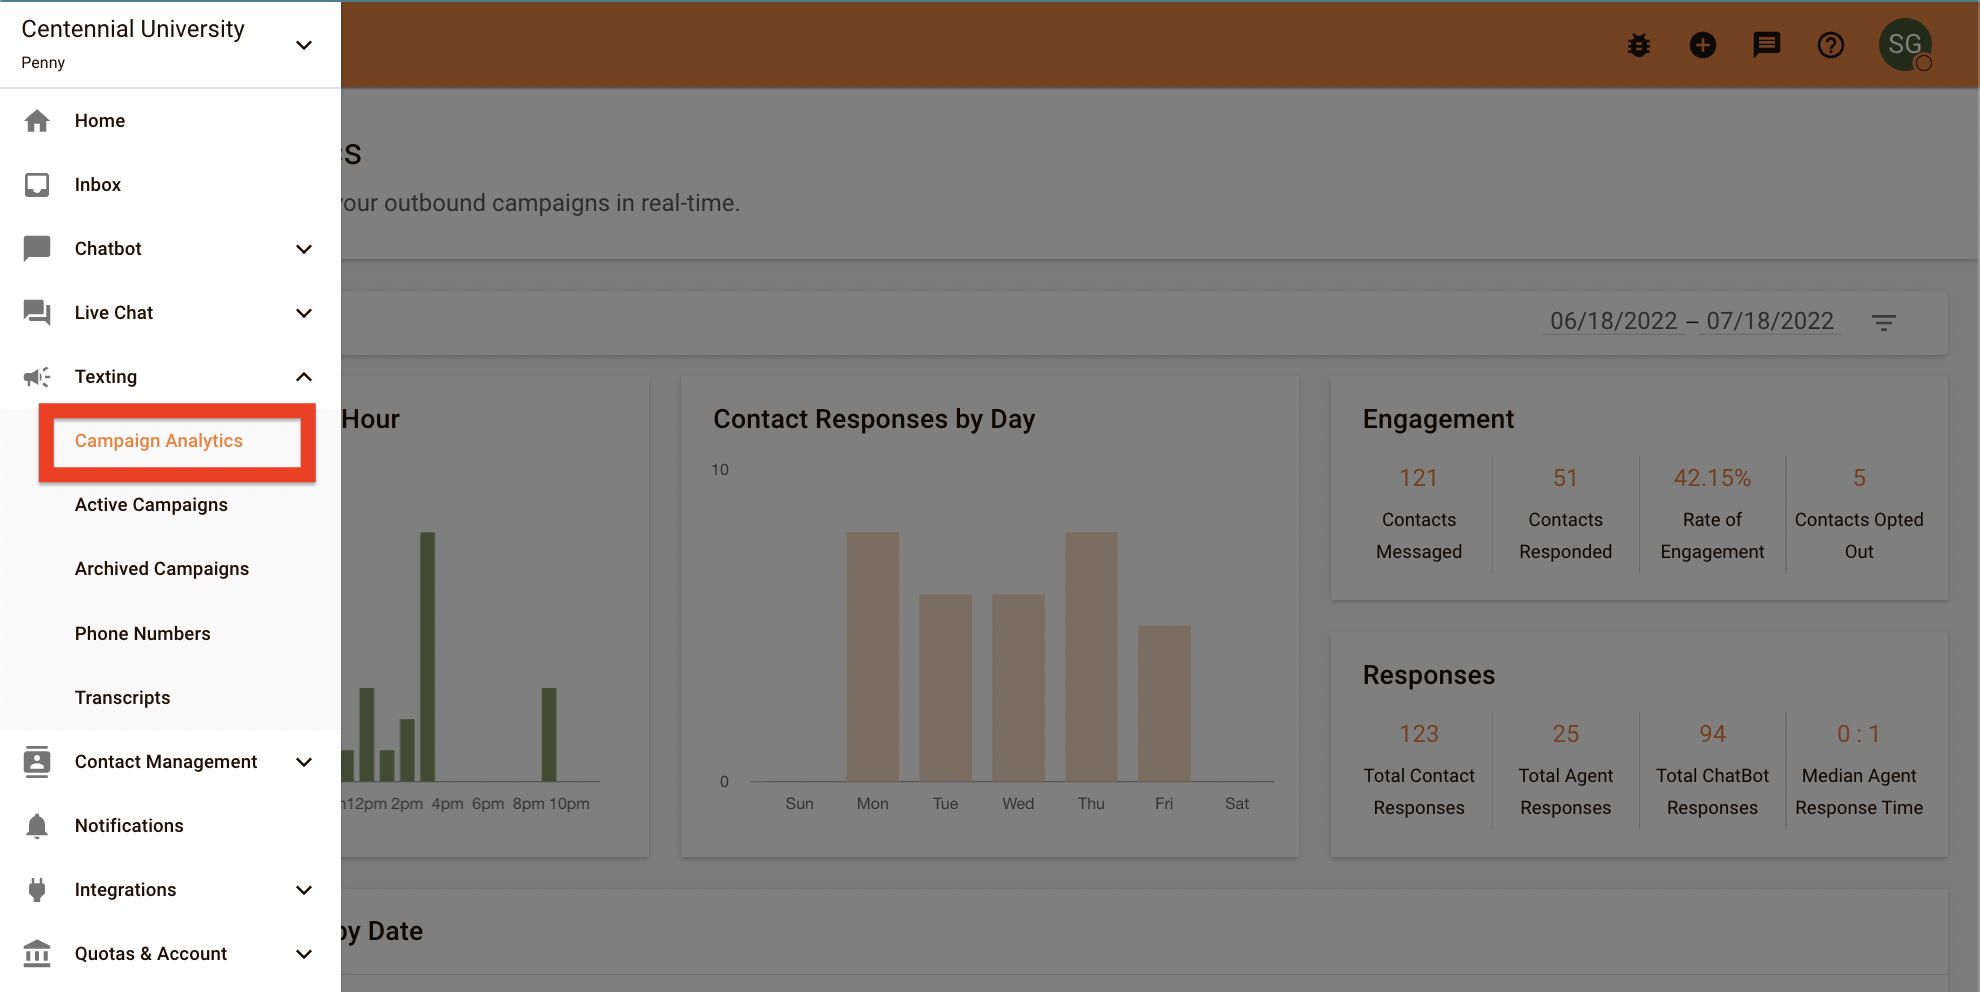Report a bug using the bug icon
The height and width of the screenshot is (992, 1980).
click(x=1638, y=44)
